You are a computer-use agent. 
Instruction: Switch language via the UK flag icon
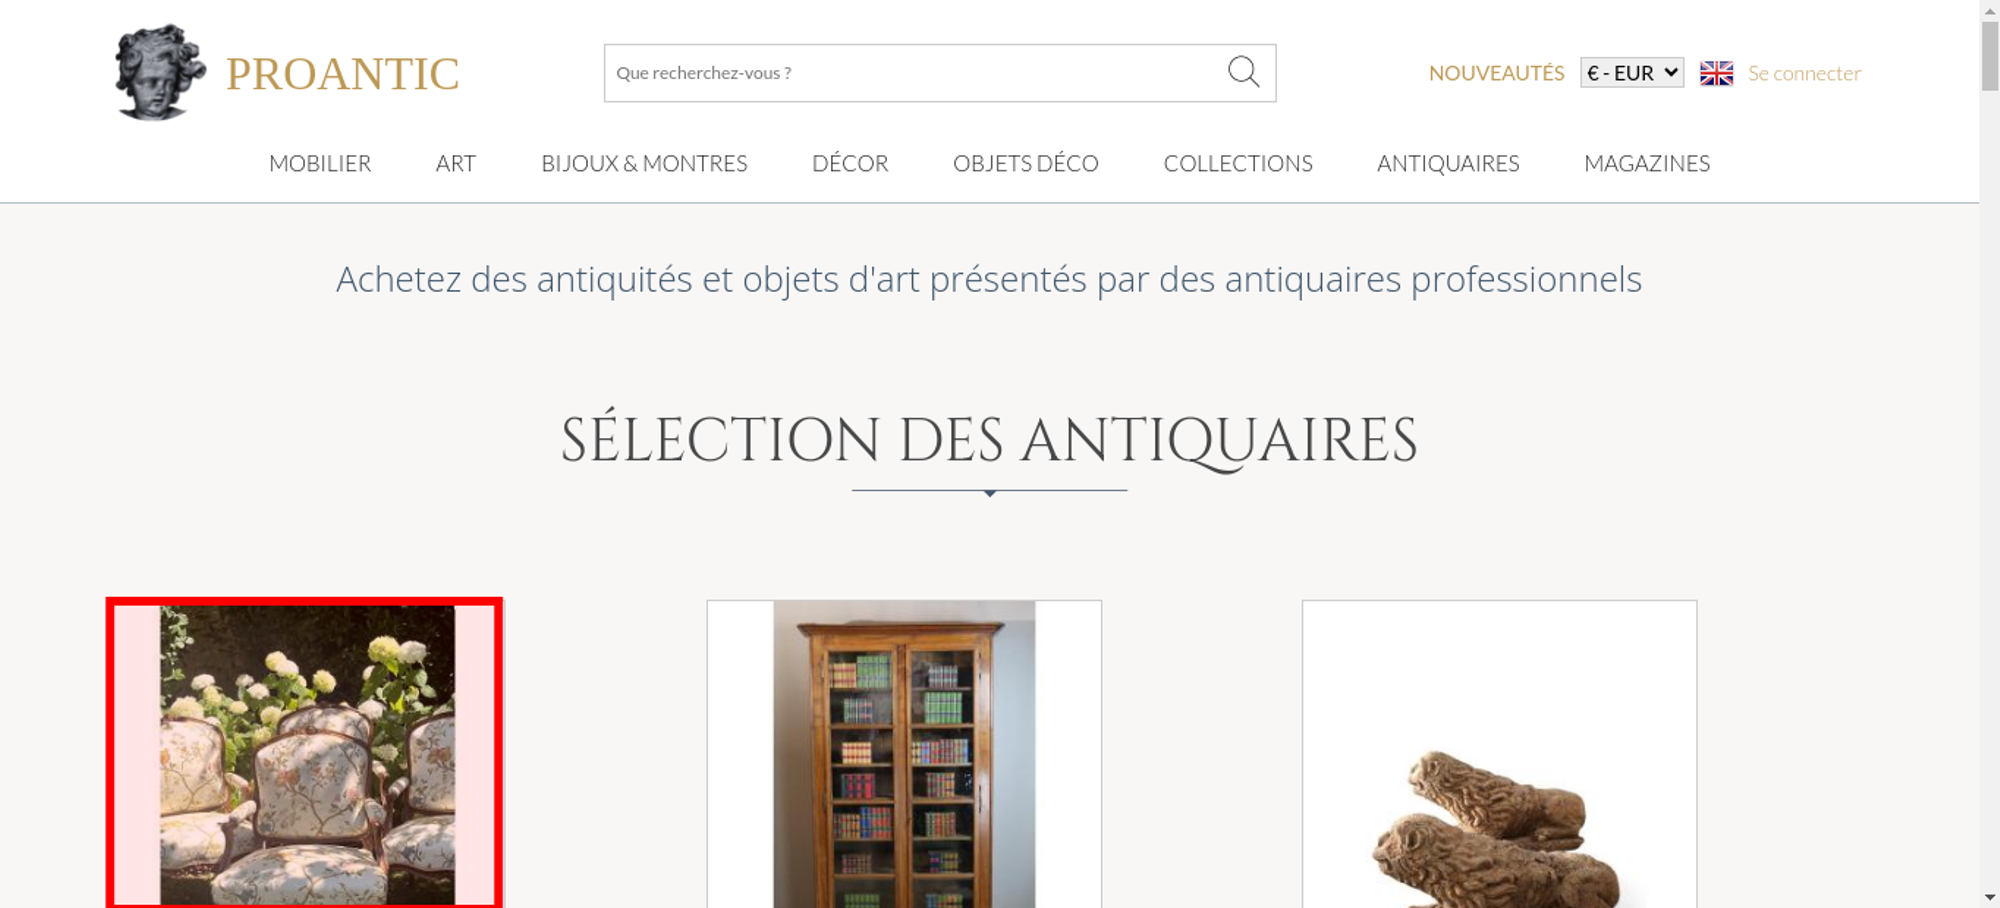(x=1716, y=73)
